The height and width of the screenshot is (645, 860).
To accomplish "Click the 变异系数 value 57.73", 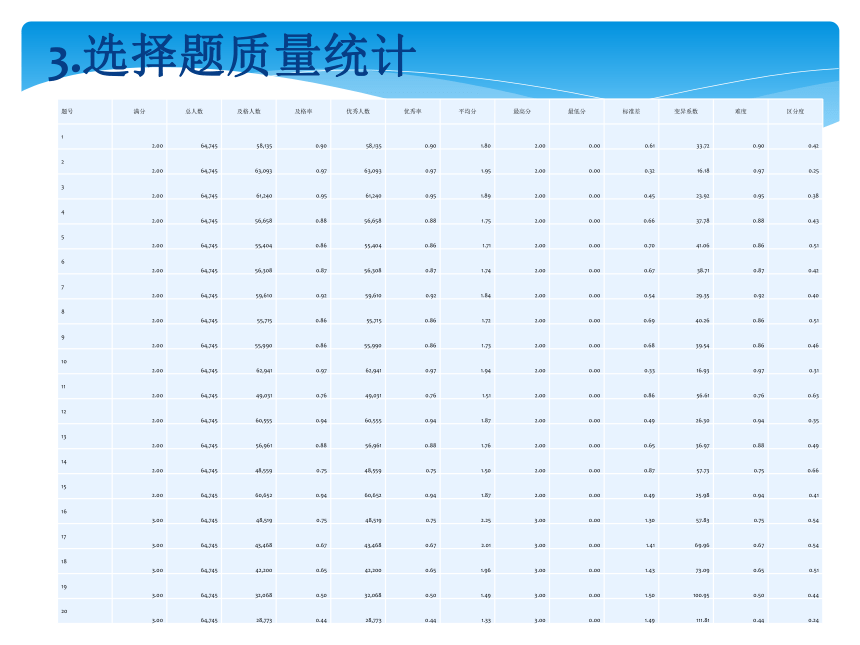I will (x=703, y=471).
